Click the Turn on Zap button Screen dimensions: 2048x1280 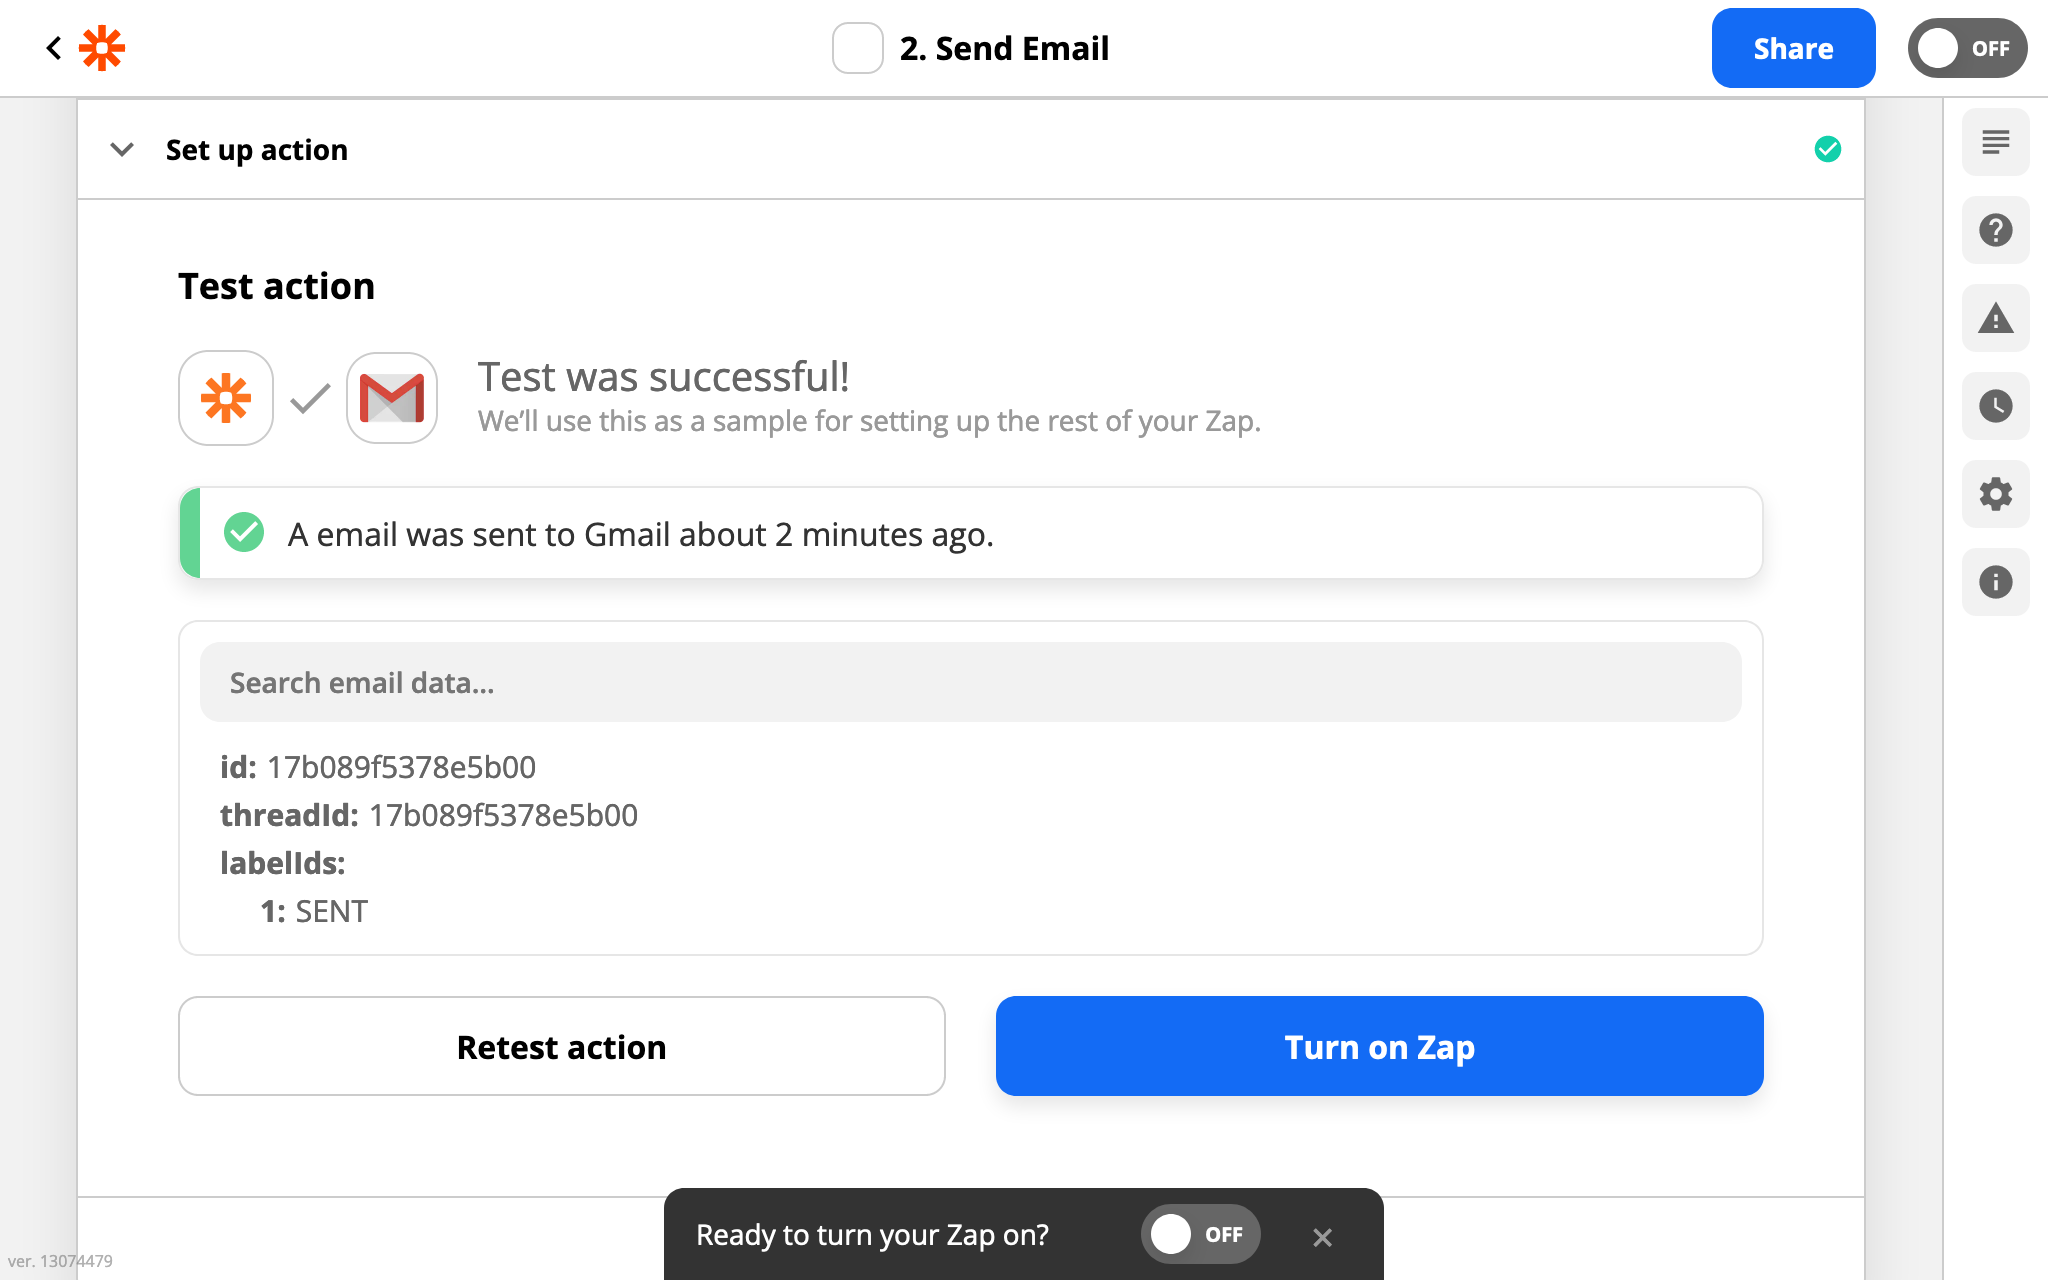click(x=1379, y=1047)
